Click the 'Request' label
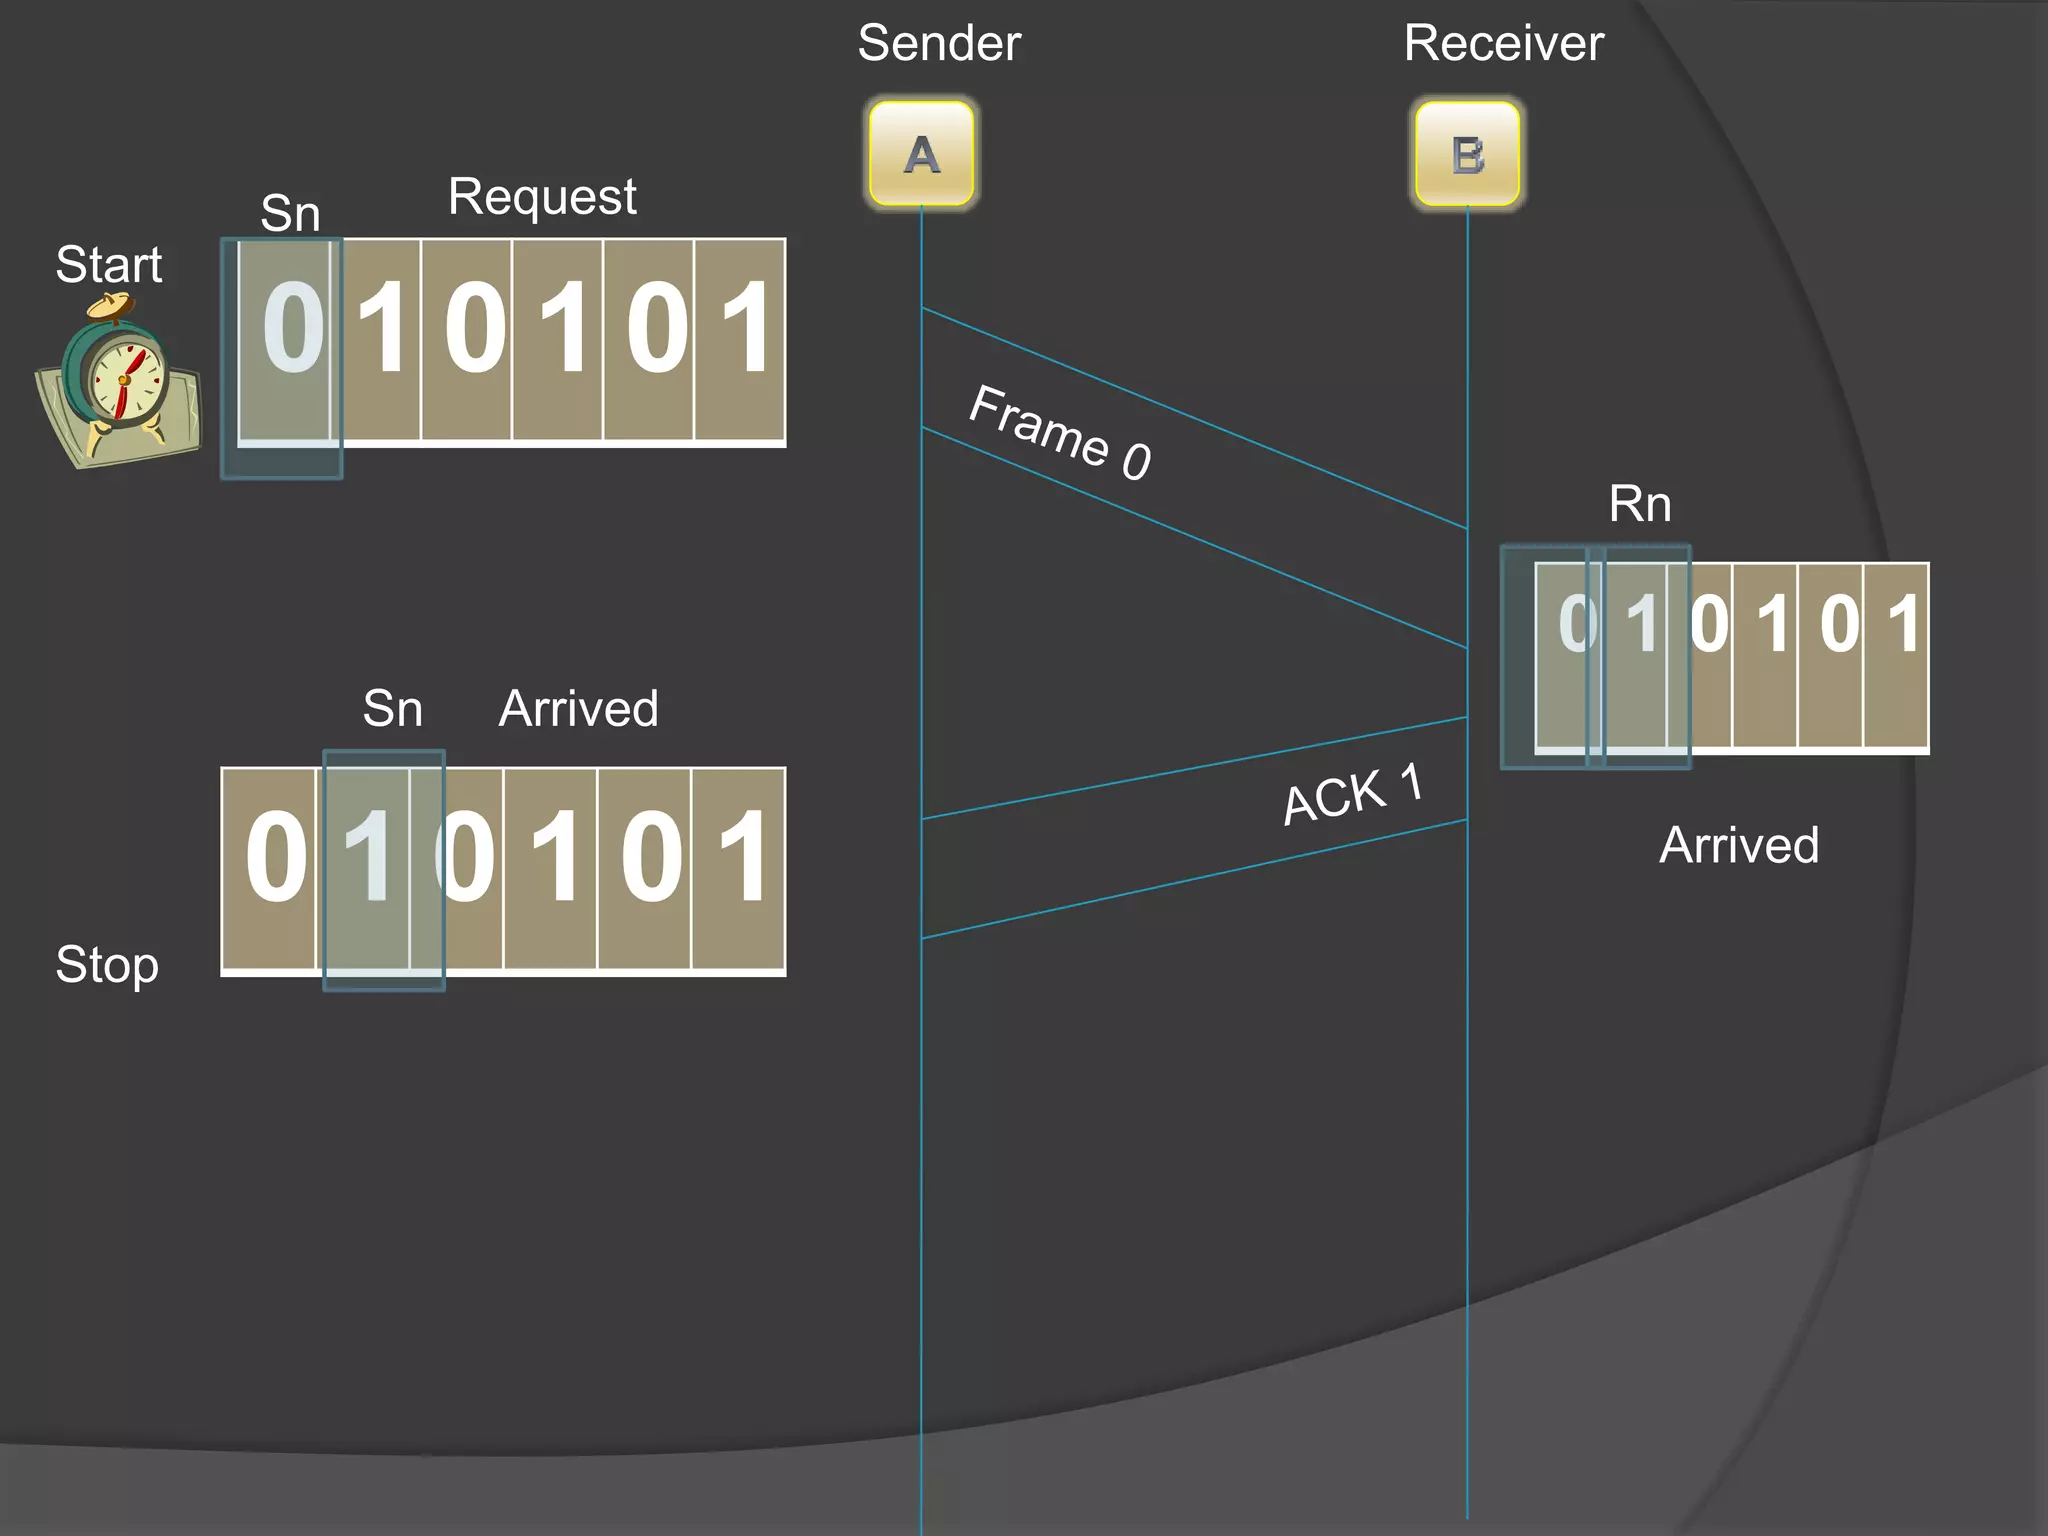This screenshot has width=2048, height=1536. tap(542, 196)
